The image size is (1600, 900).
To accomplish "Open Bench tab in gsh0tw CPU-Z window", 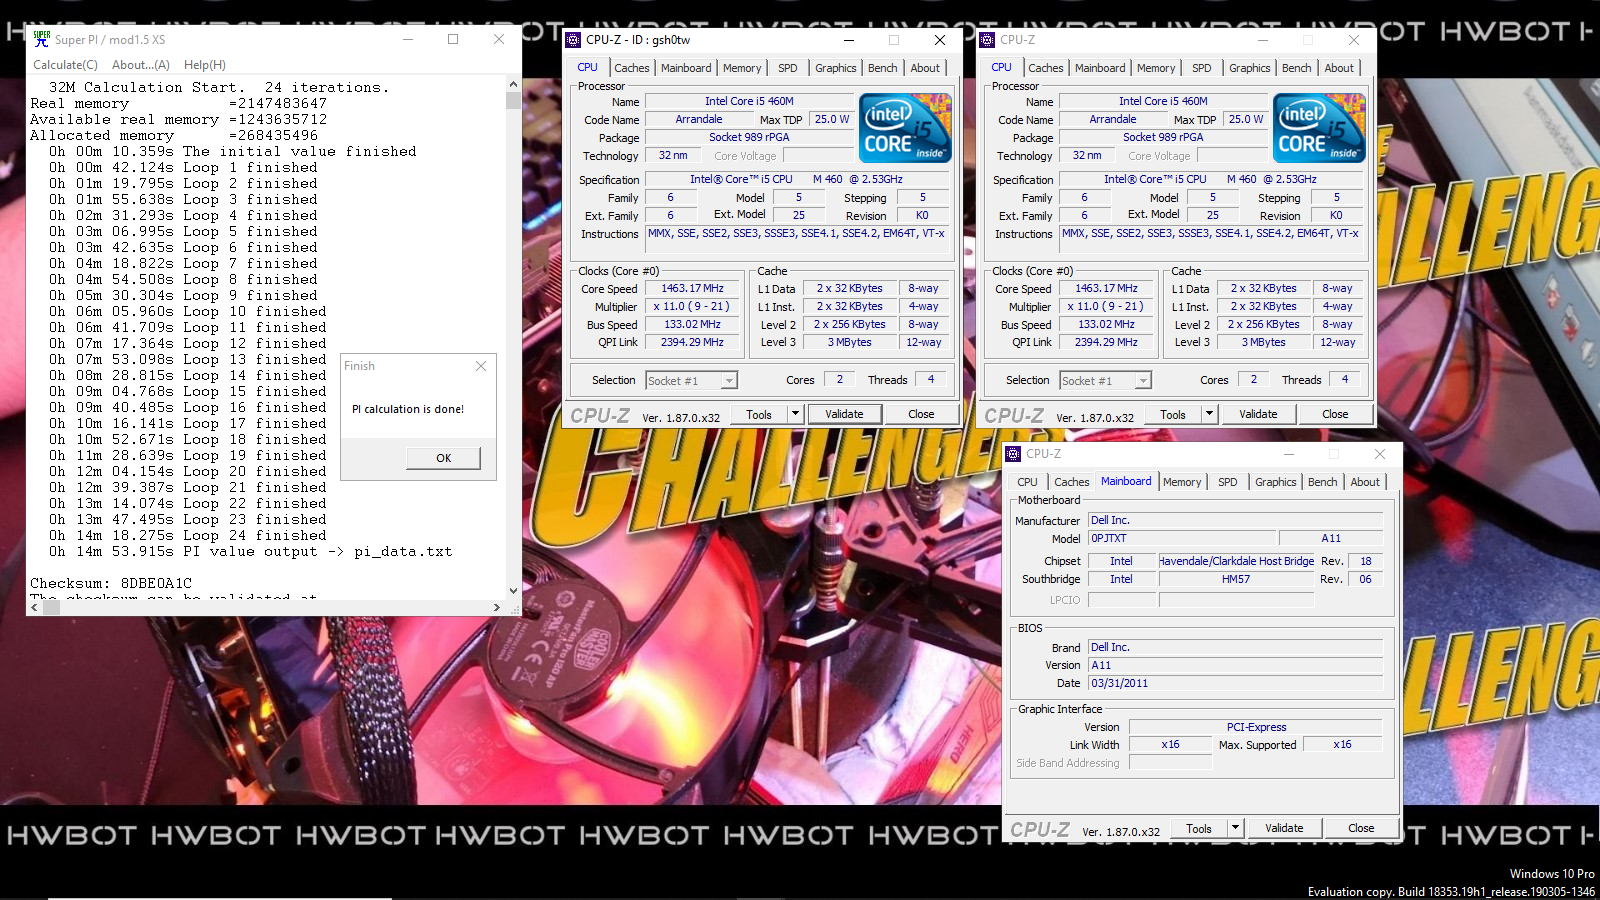I will (x=883, y=68).
